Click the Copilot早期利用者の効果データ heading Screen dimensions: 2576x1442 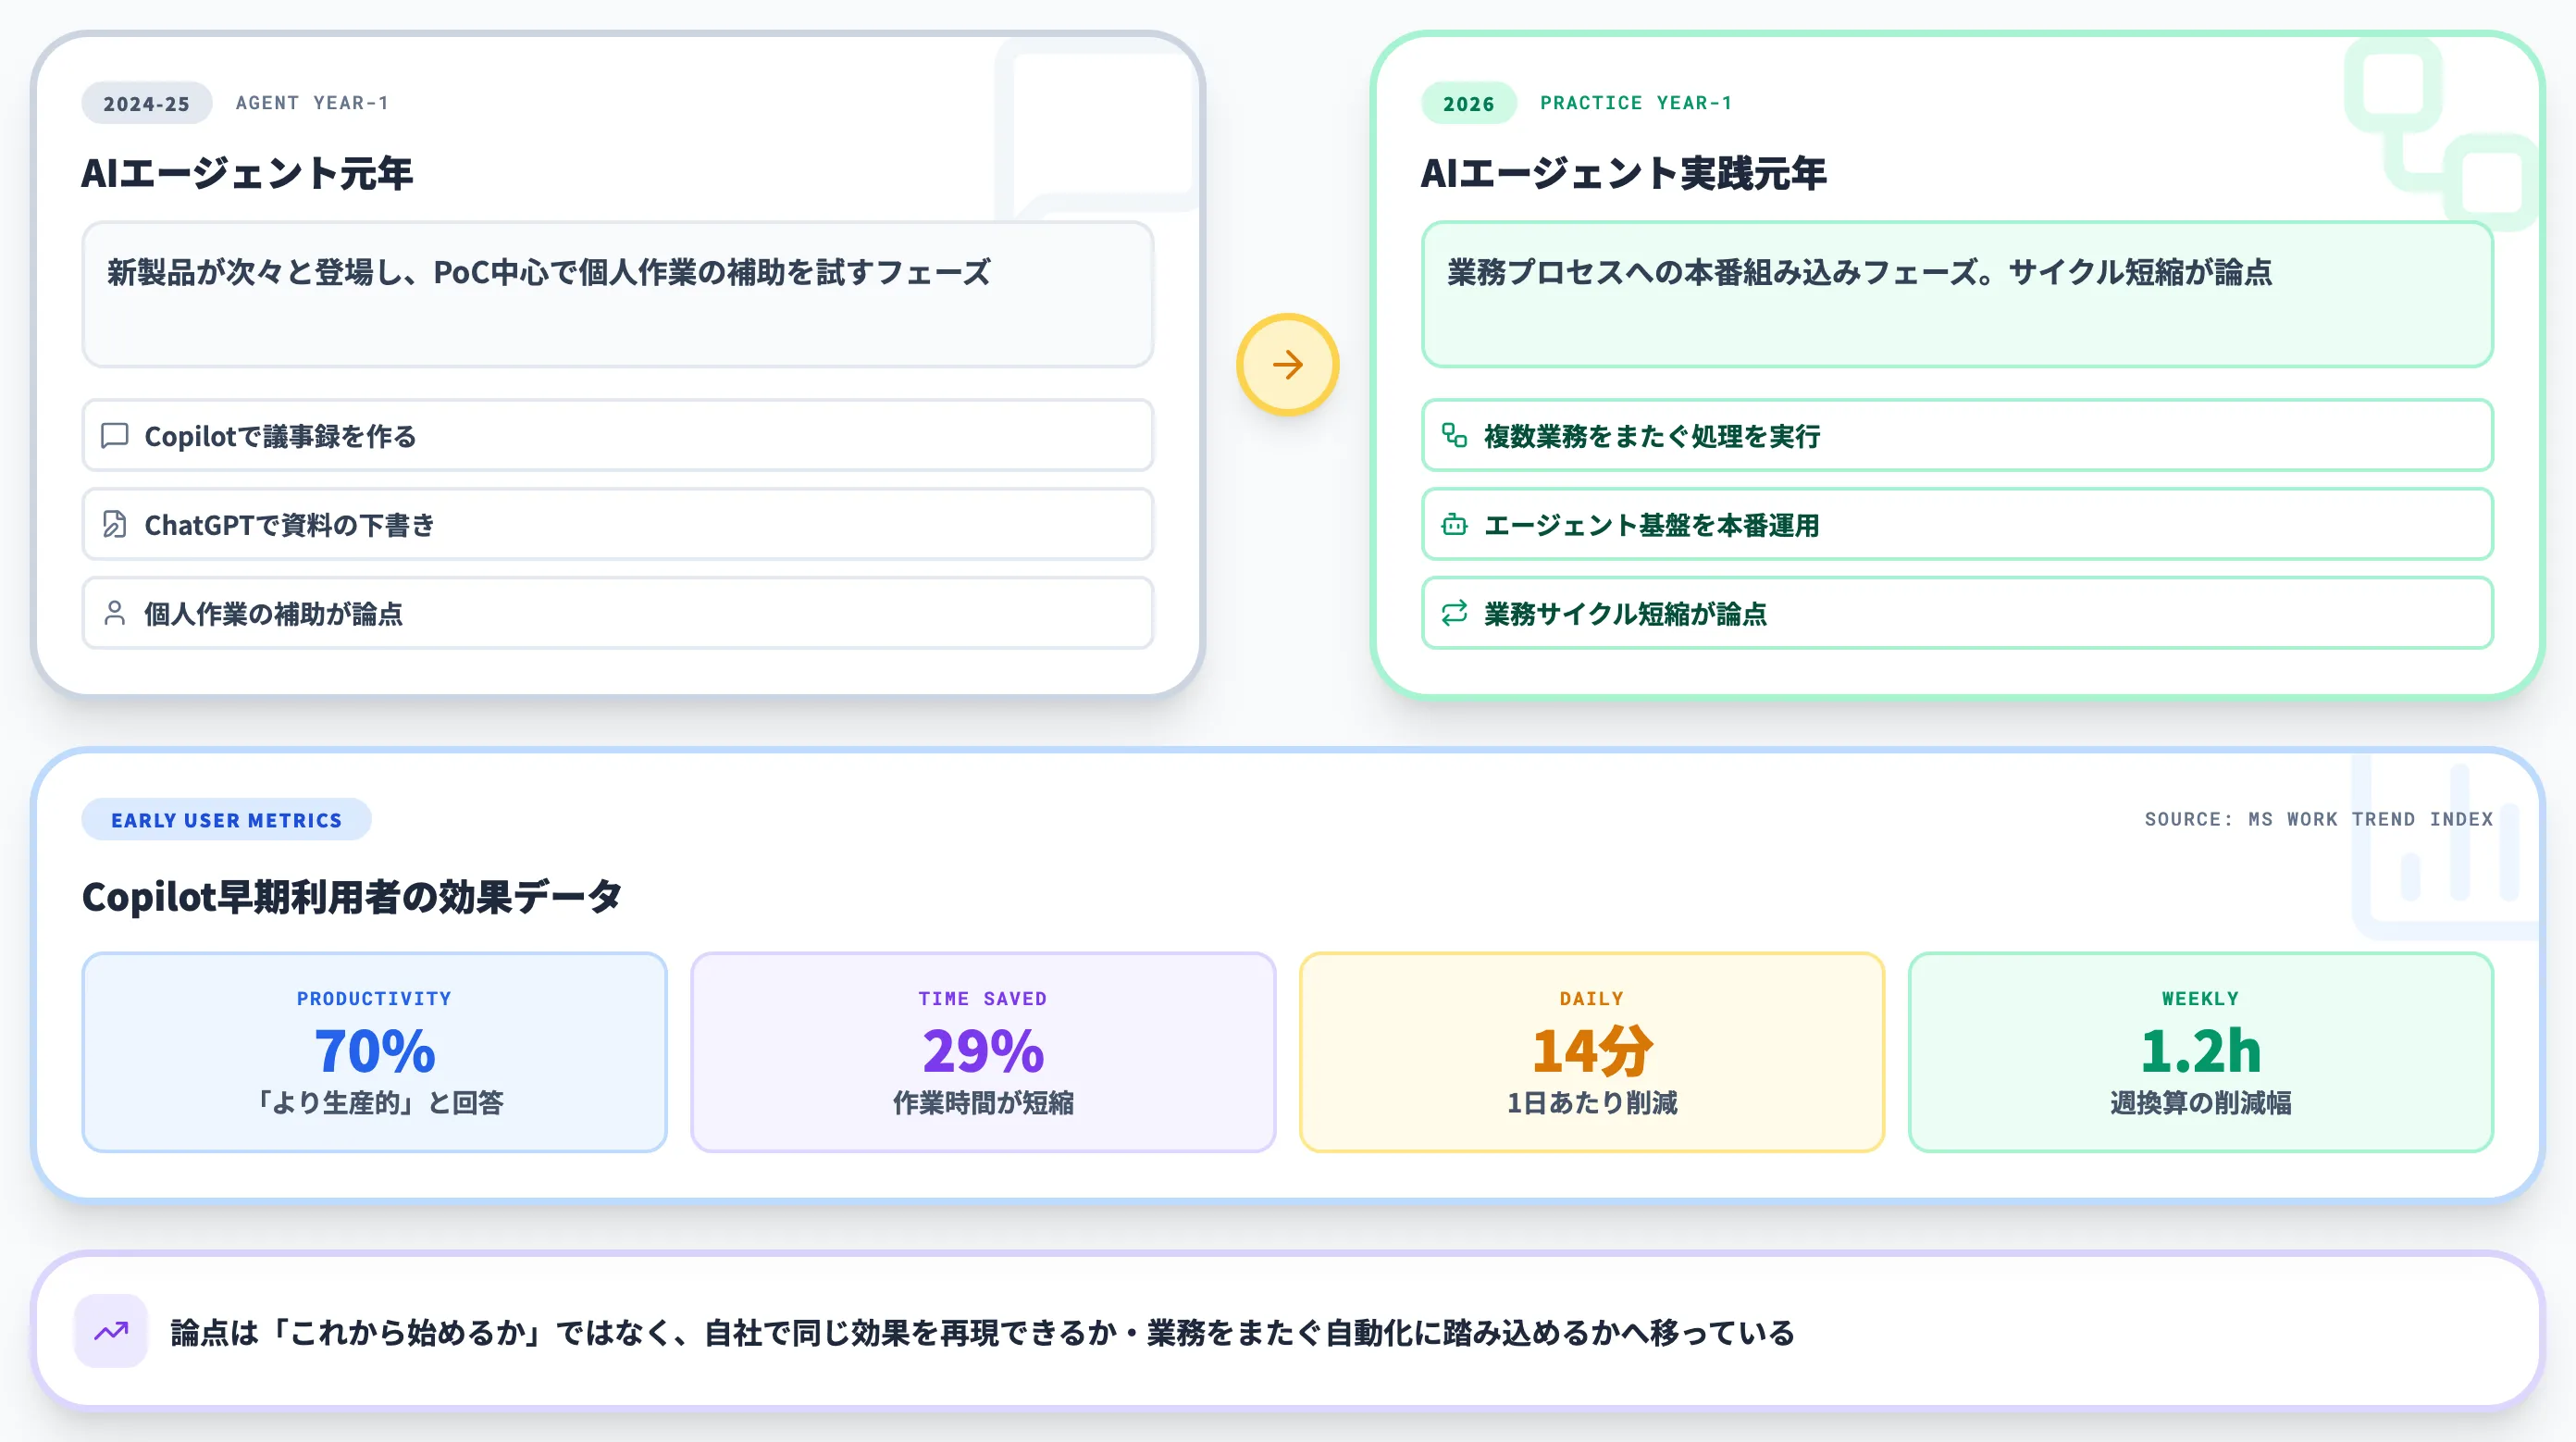click(352, 897)
